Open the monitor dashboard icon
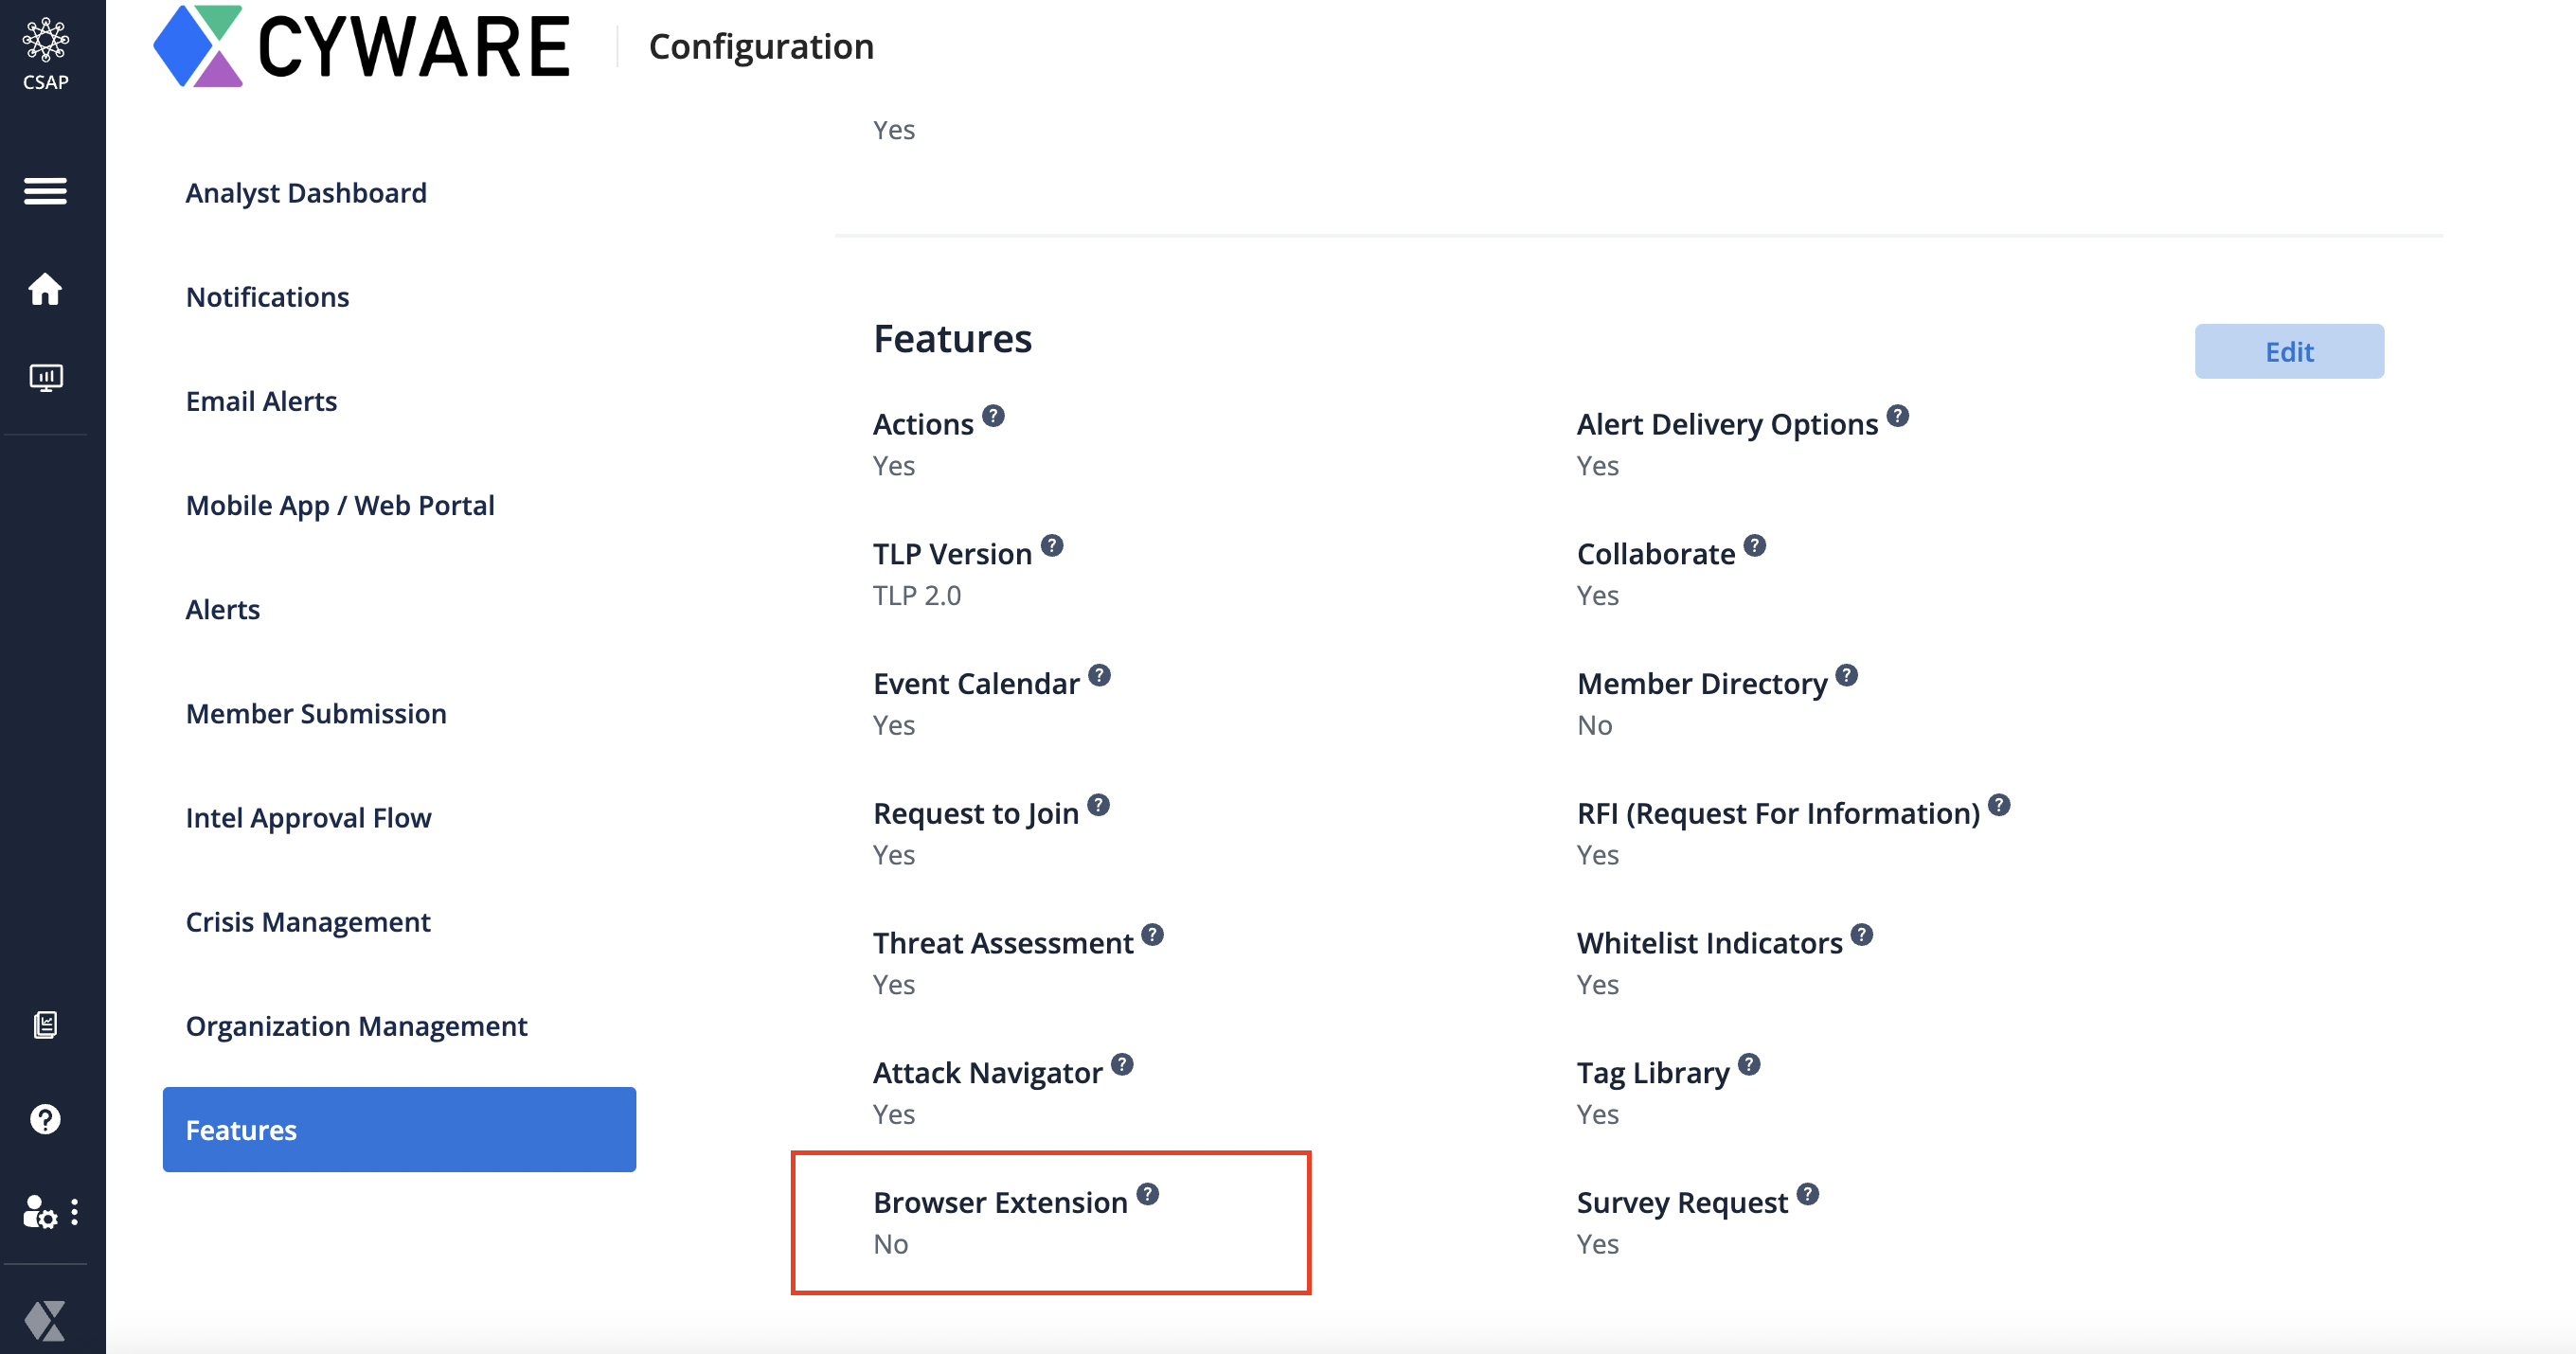Image resolution: width=2576 pixels, height=1354 pixels. pos(45,377)
